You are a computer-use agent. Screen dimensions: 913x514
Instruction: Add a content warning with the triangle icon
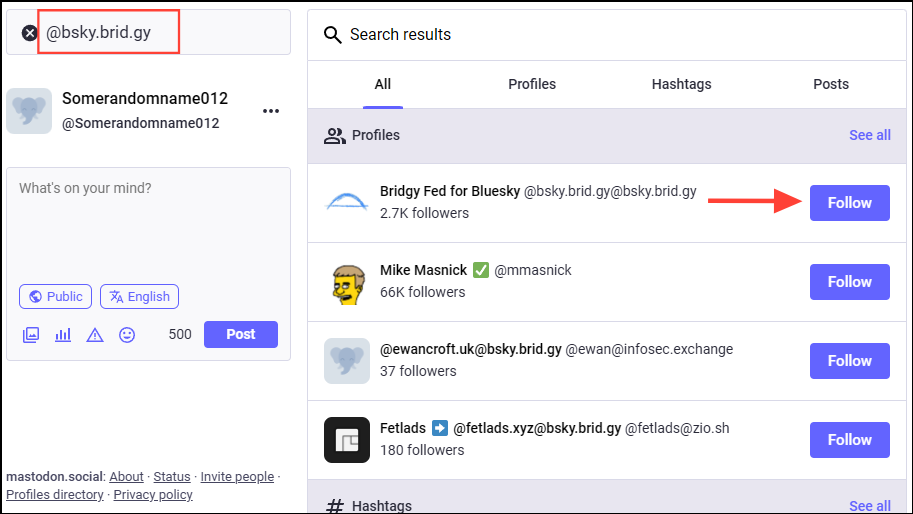95,335
